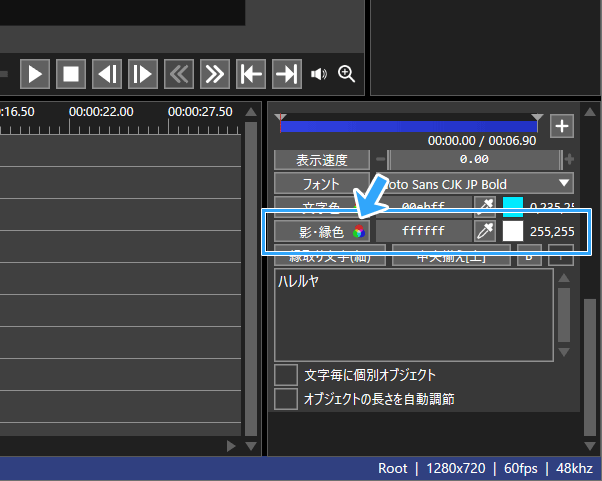Image resolution: width=602 pixels, height=481 pixels.
Task: Stop playback with the stop button
Action: [x=71, y=74]
